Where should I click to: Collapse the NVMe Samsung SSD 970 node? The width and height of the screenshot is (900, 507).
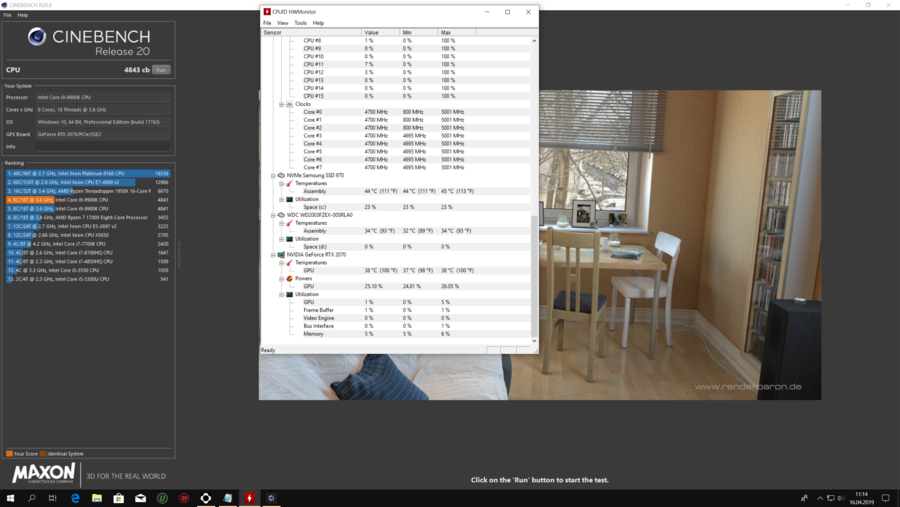tap(273, 175)
